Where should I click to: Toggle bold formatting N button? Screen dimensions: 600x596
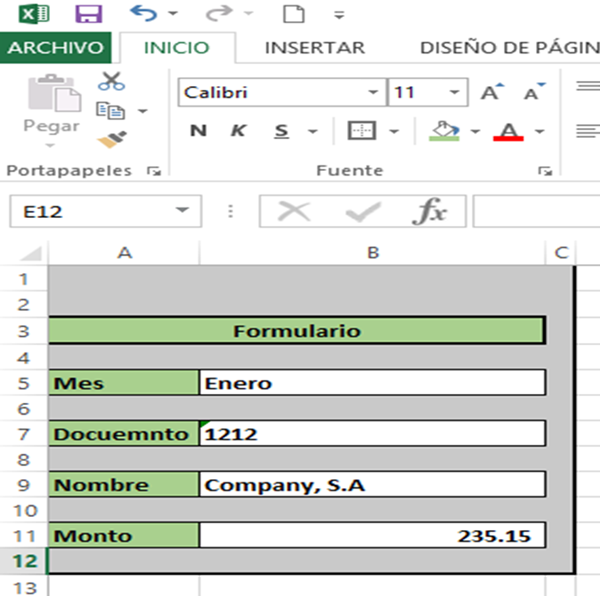(198, 131)
